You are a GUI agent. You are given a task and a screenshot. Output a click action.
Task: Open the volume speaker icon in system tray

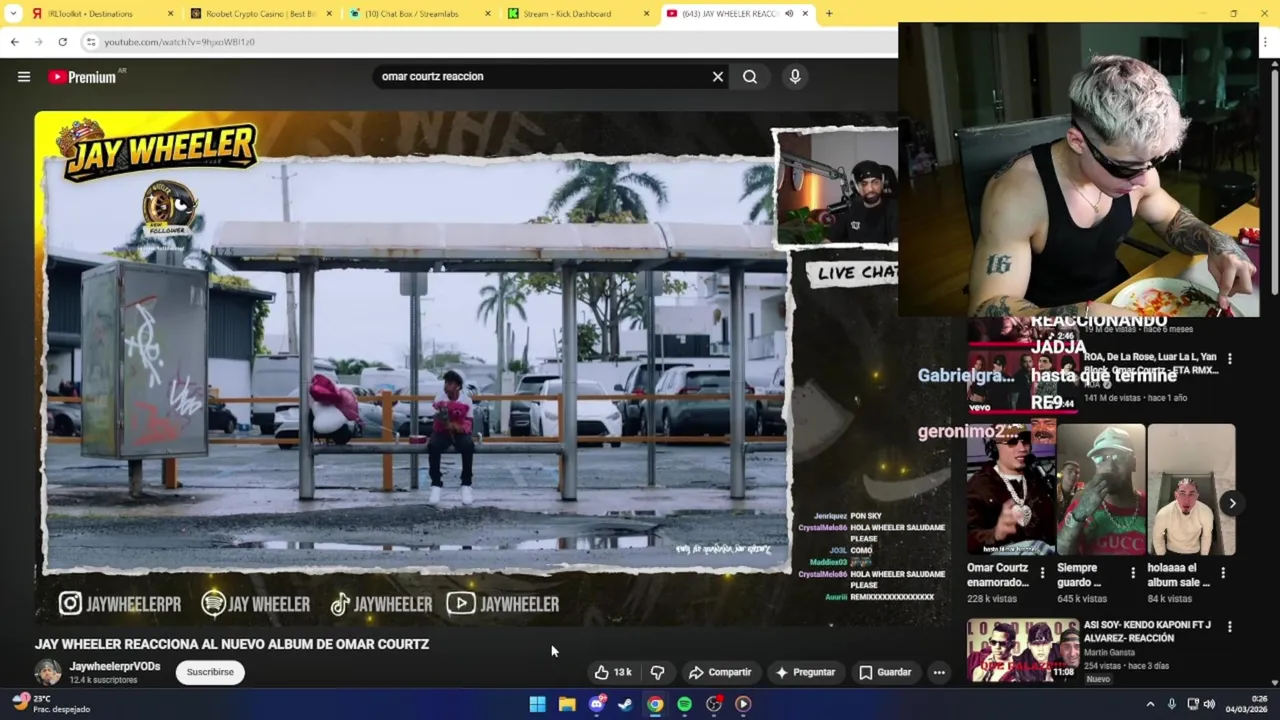coord(1209,704)
